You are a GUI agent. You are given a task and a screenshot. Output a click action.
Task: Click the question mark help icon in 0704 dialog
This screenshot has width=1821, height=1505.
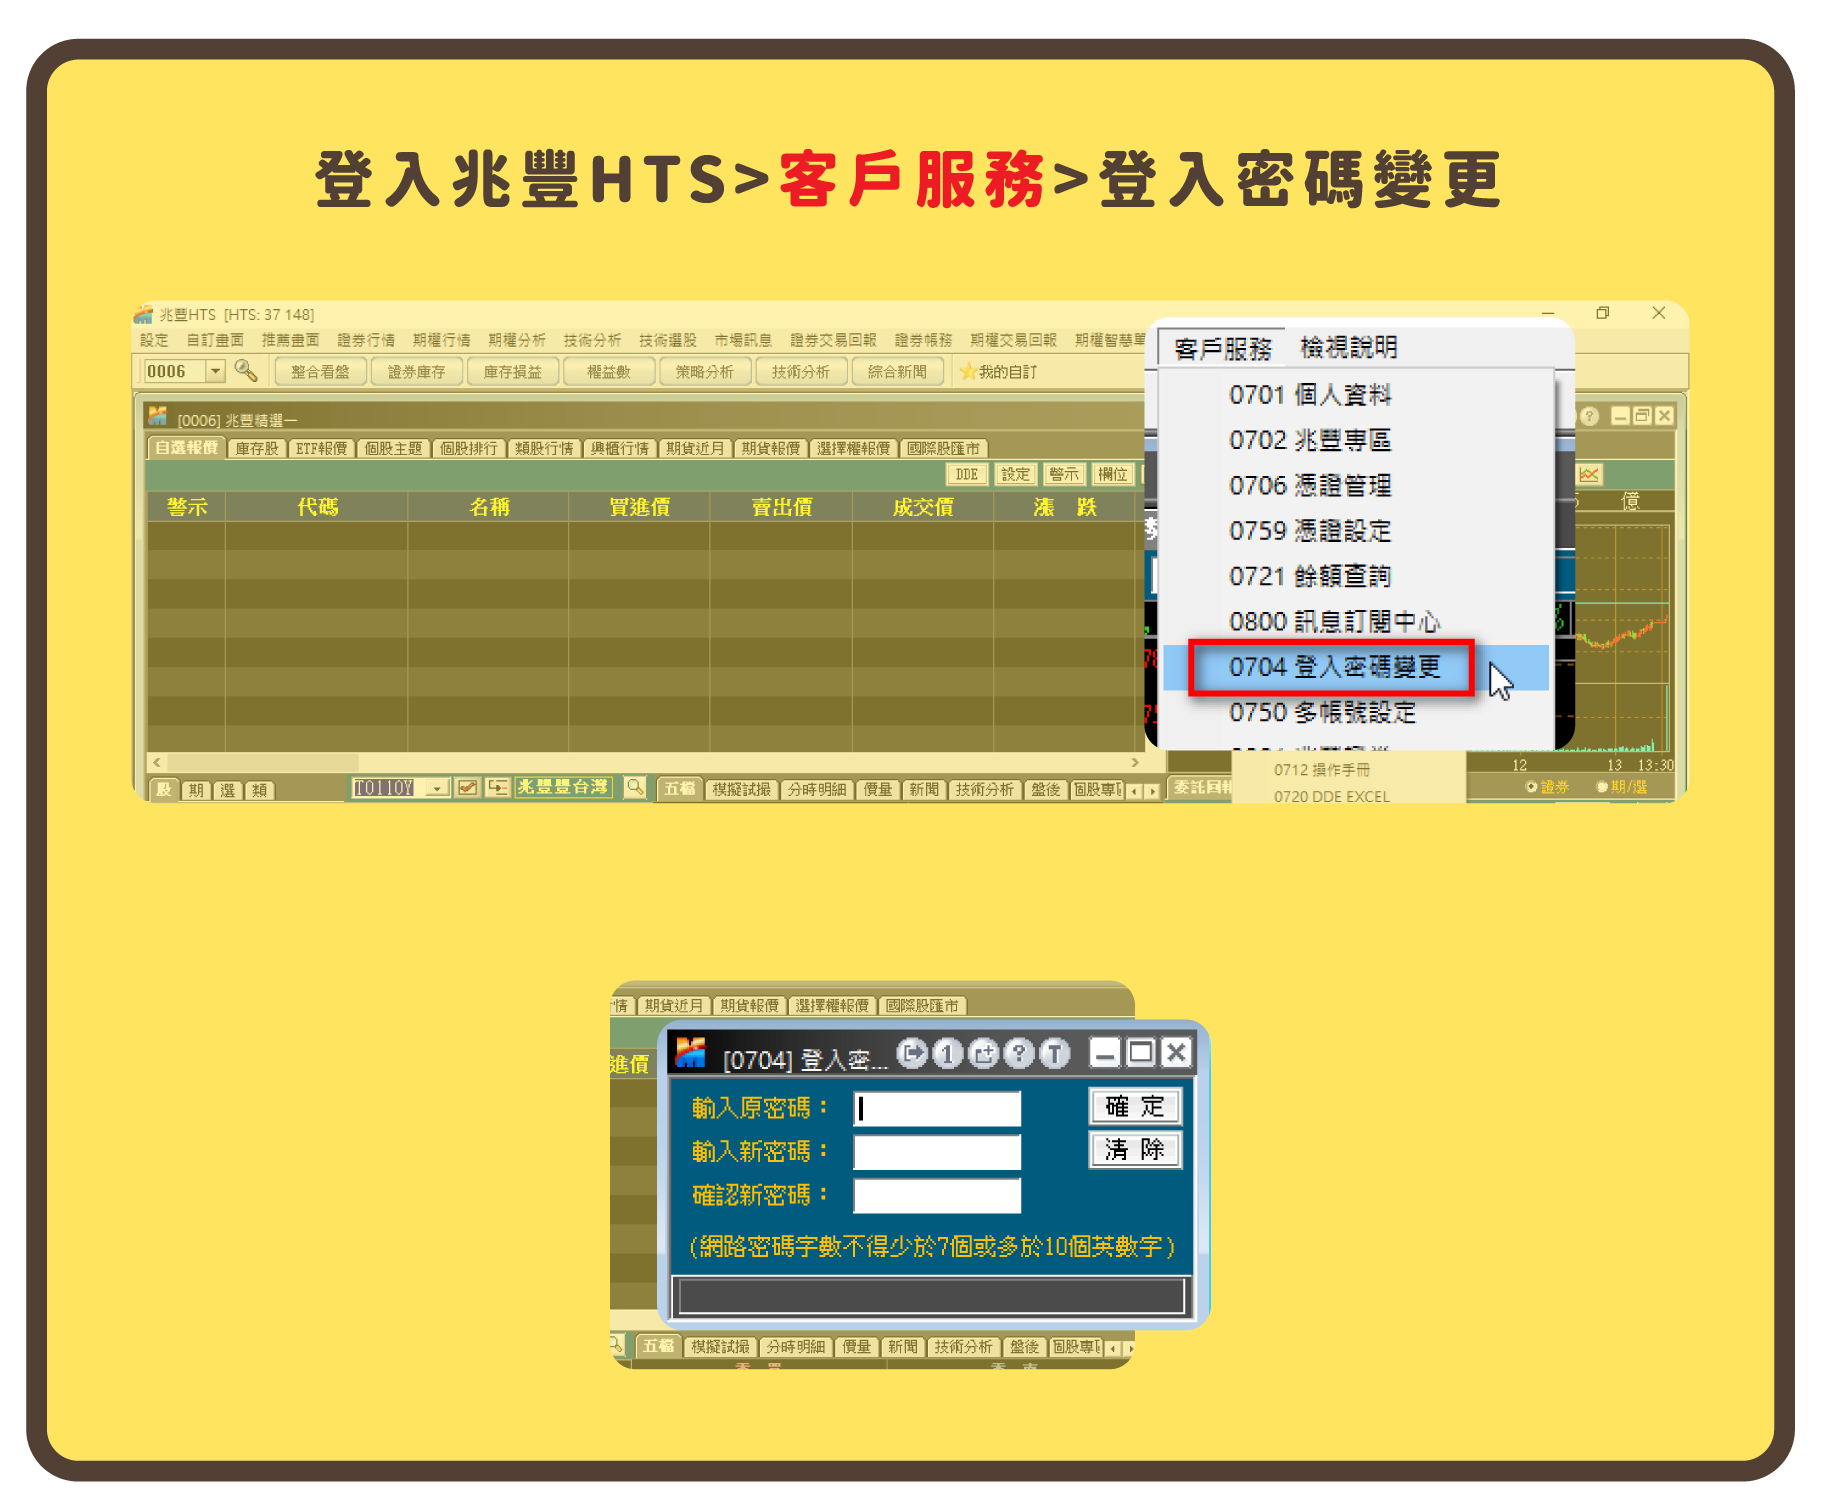coord(1018,1053)
